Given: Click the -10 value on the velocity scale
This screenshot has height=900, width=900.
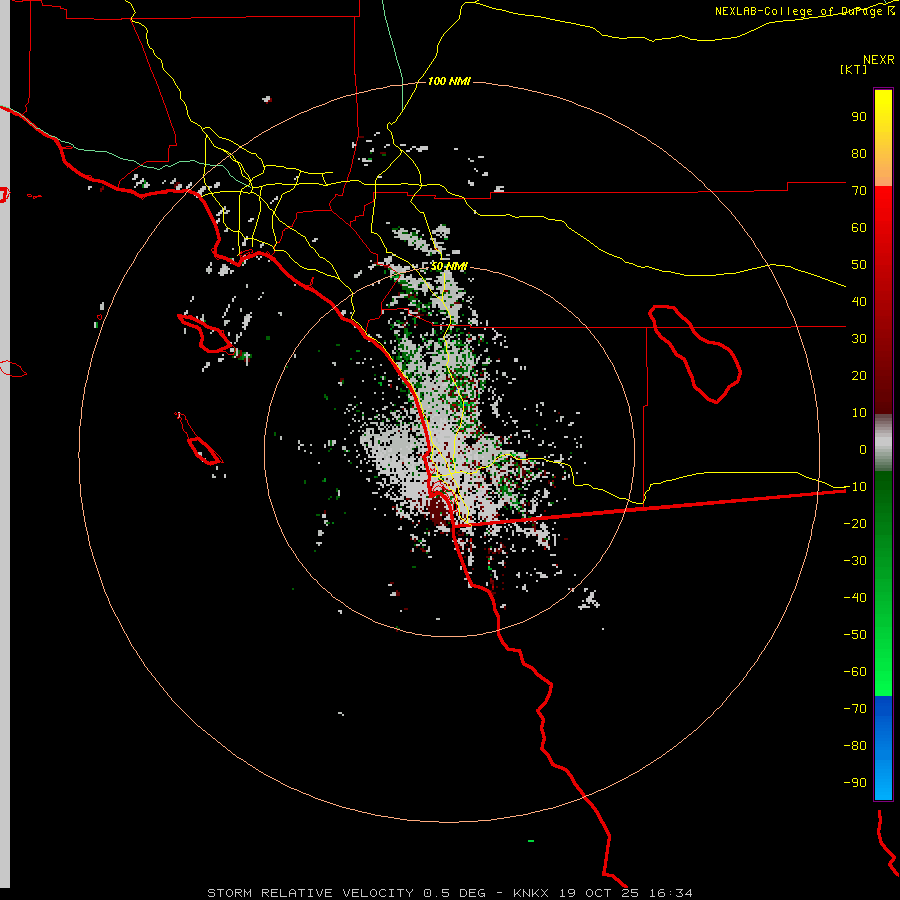Looking at the screenshot, I should pyautogui.click(x=855, y=487).
